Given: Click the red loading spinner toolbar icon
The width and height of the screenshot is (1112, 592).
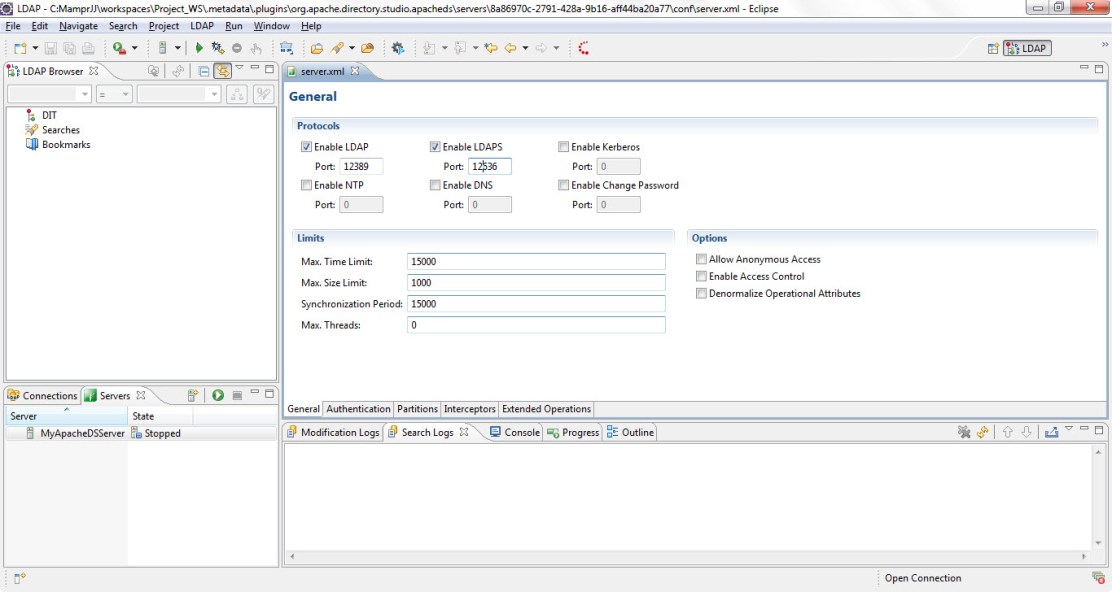Looking at the screenshot, I should point(583,48).
